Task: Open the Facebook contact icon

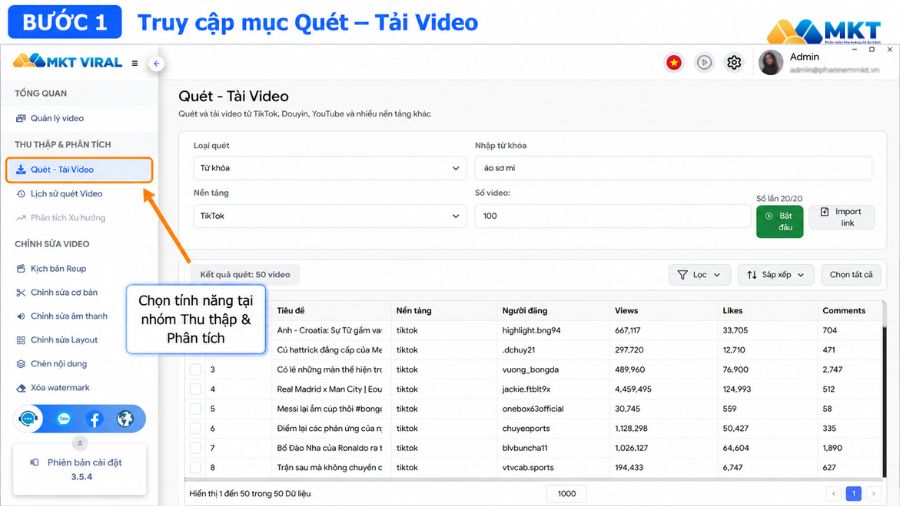Action: (x=95, y=419)
